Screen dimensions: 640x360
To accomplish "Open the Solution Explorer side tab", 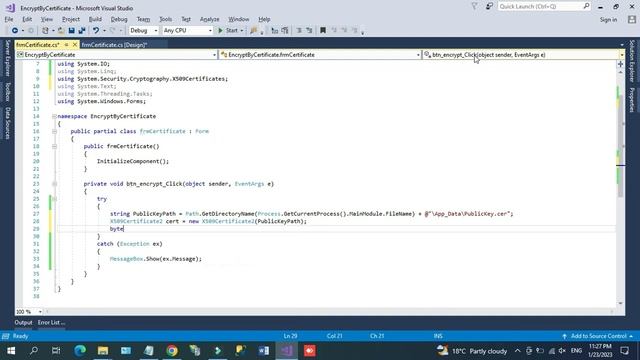I will [x=632, y=61].
